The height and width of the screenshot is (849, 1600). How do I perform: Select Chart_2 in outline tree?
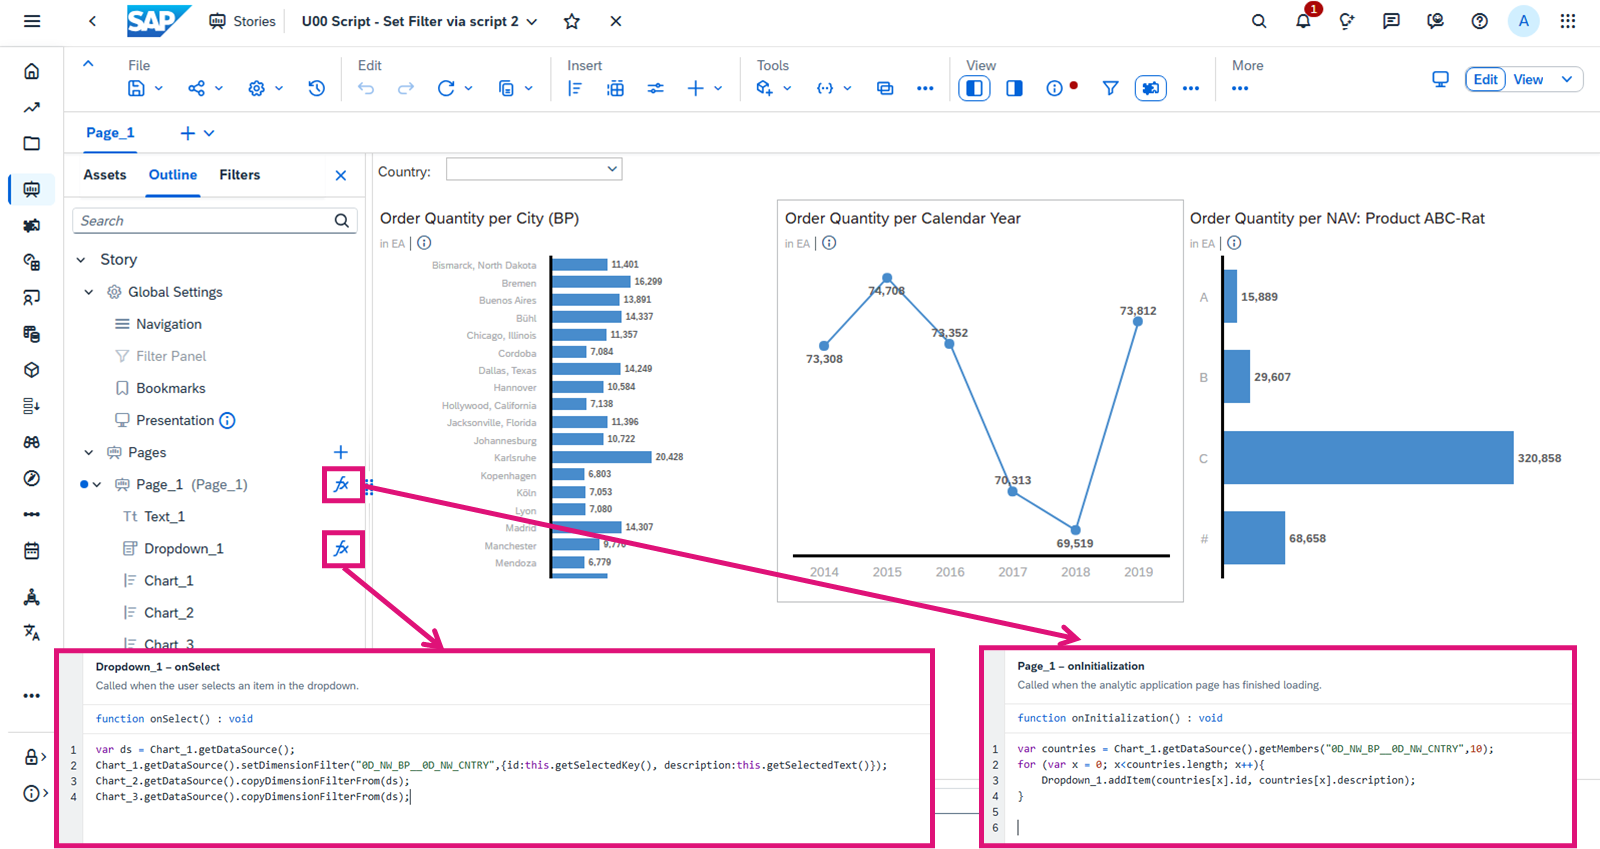click(x=169, y=612)
